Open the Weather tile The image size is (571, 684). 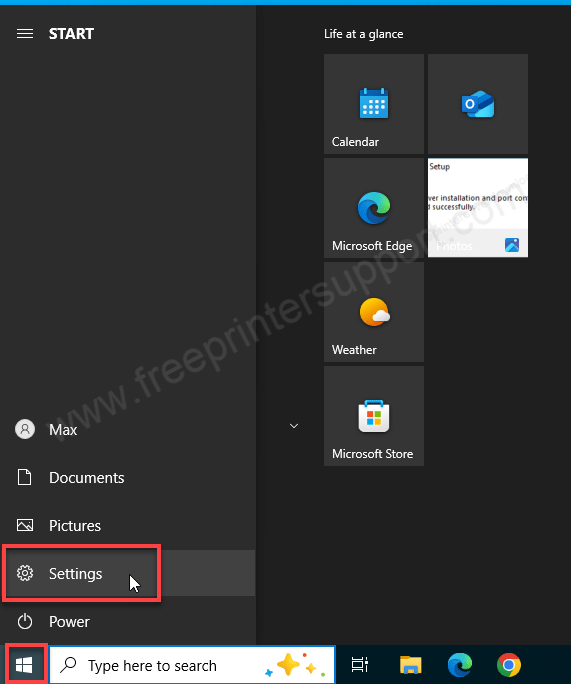pyautogui.click(x=374, y=312)
